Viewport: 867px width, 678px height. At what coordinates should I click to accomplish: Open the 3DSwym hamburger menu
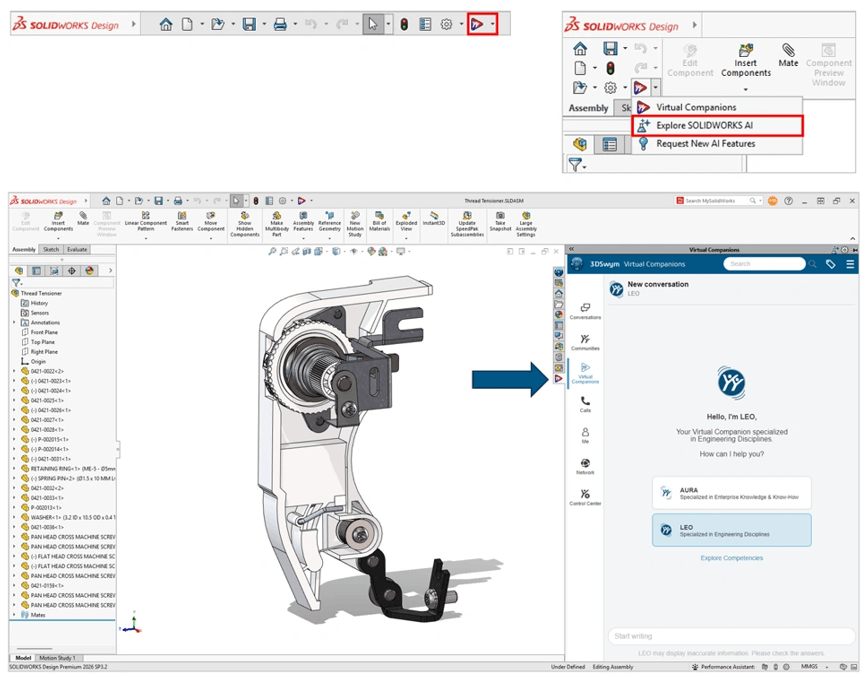pos(850,264)
